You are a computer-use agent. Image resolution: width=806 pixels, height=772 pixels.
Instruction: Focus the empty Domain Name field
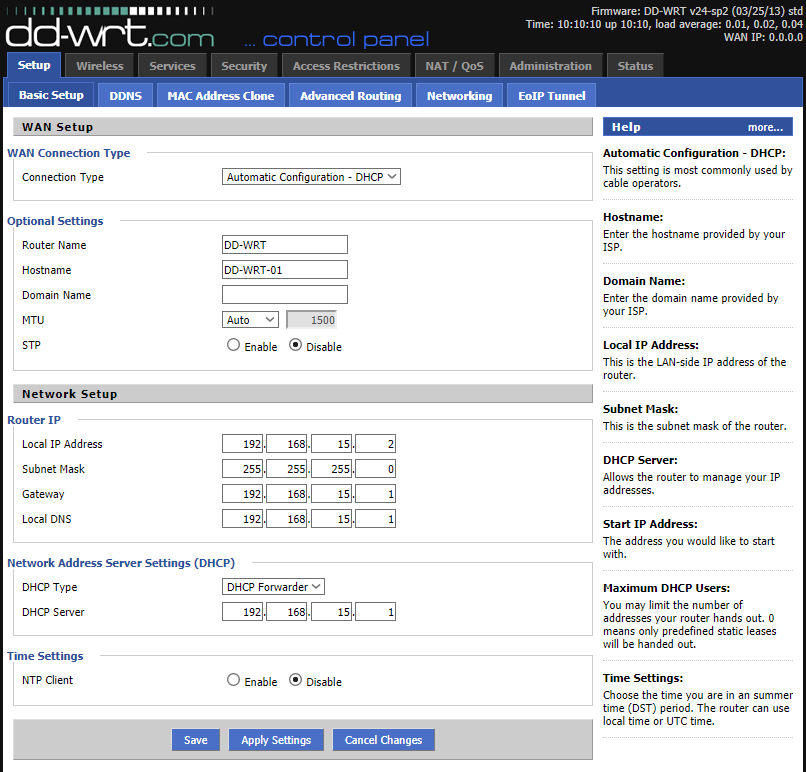pos(285,295)
